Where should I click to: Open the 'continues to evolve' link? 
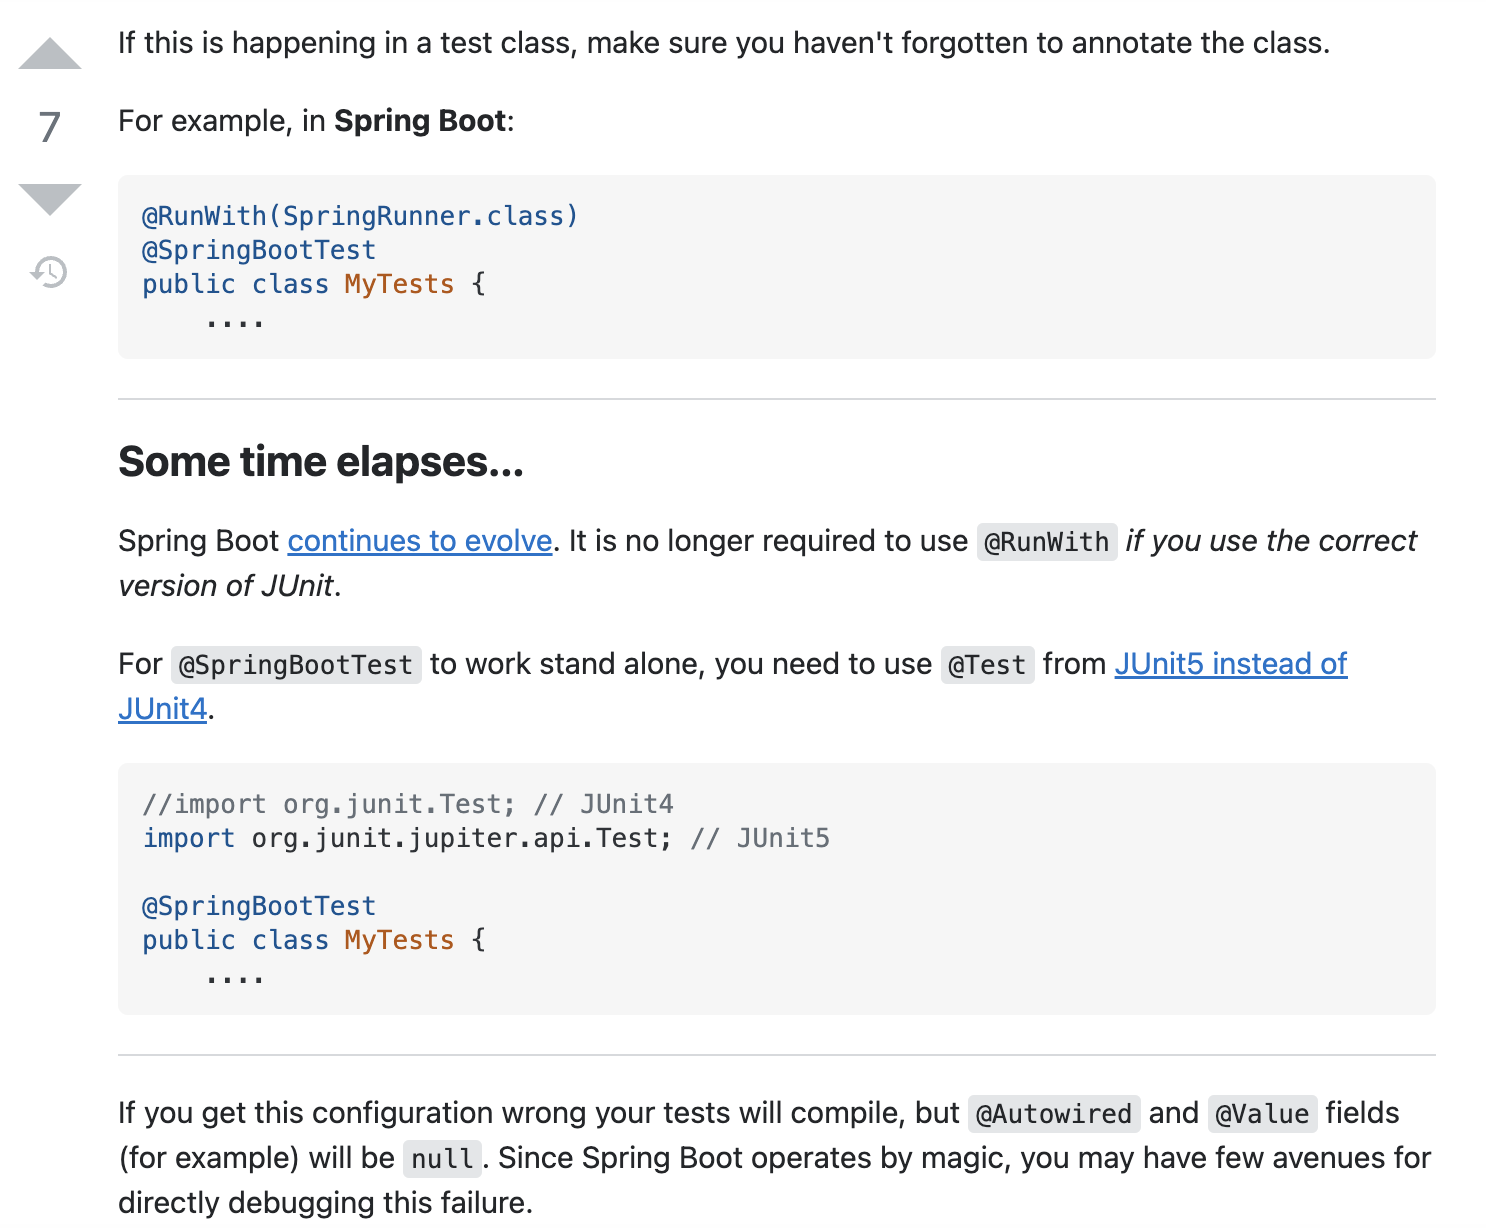(x=420, y=541)
